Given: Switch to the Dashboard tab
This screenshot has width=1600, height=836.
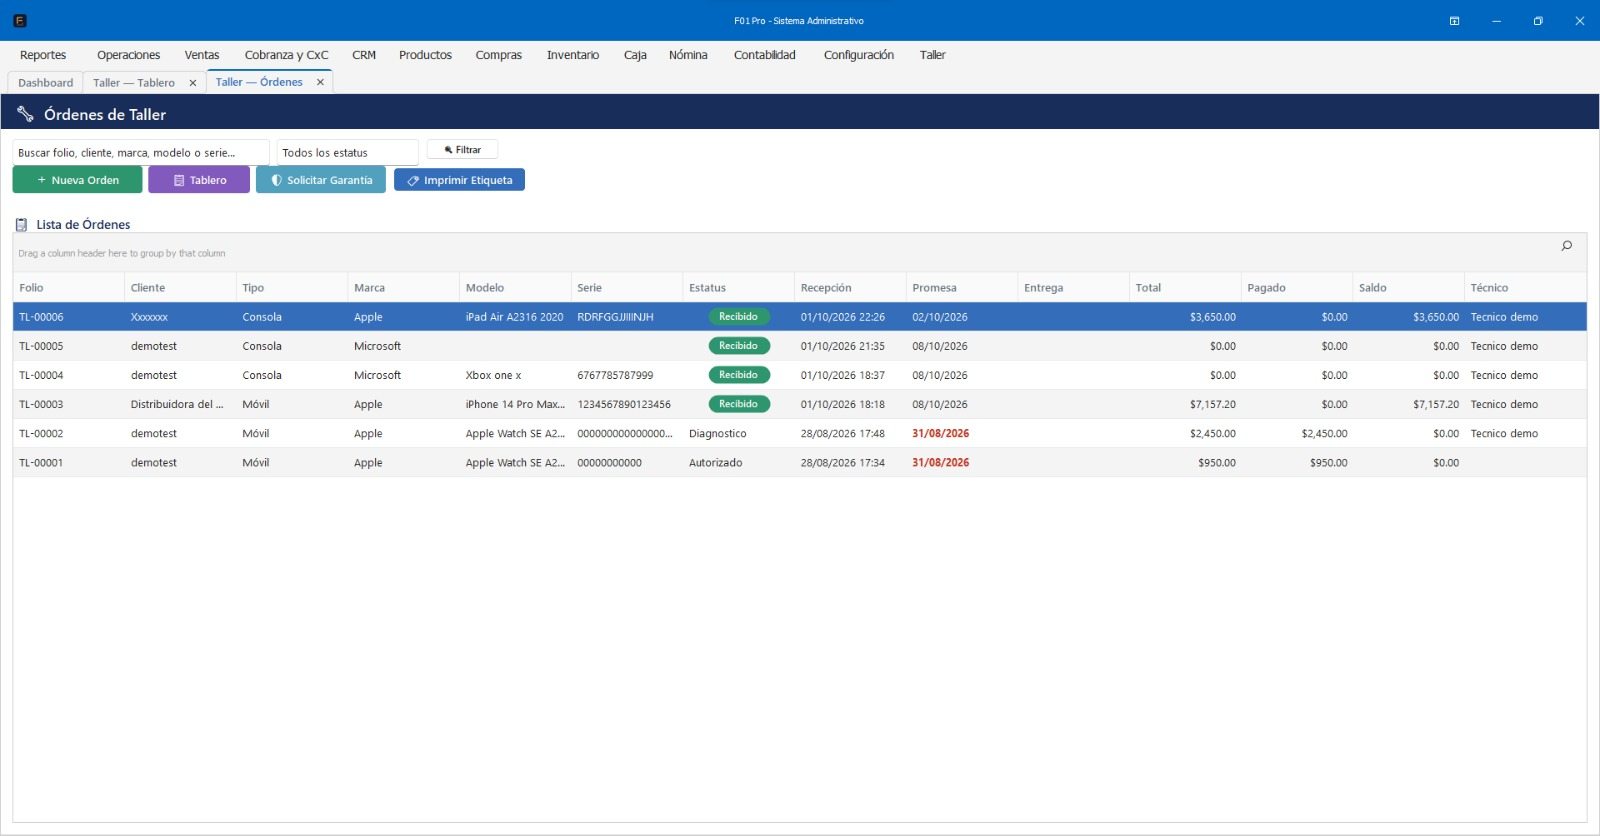Looking at the screenshot, I should 46,83.
